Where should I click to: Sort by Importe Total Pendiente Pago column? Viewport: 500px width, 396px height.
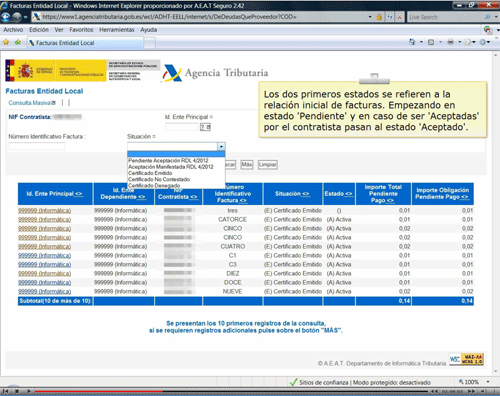(x=390, y=200)
